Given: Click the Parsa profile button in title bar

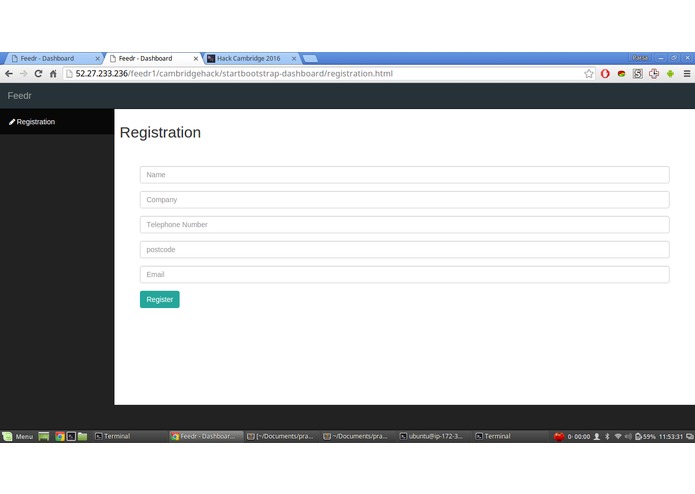Looking at the screenshot, I should [x=640, y=58].
